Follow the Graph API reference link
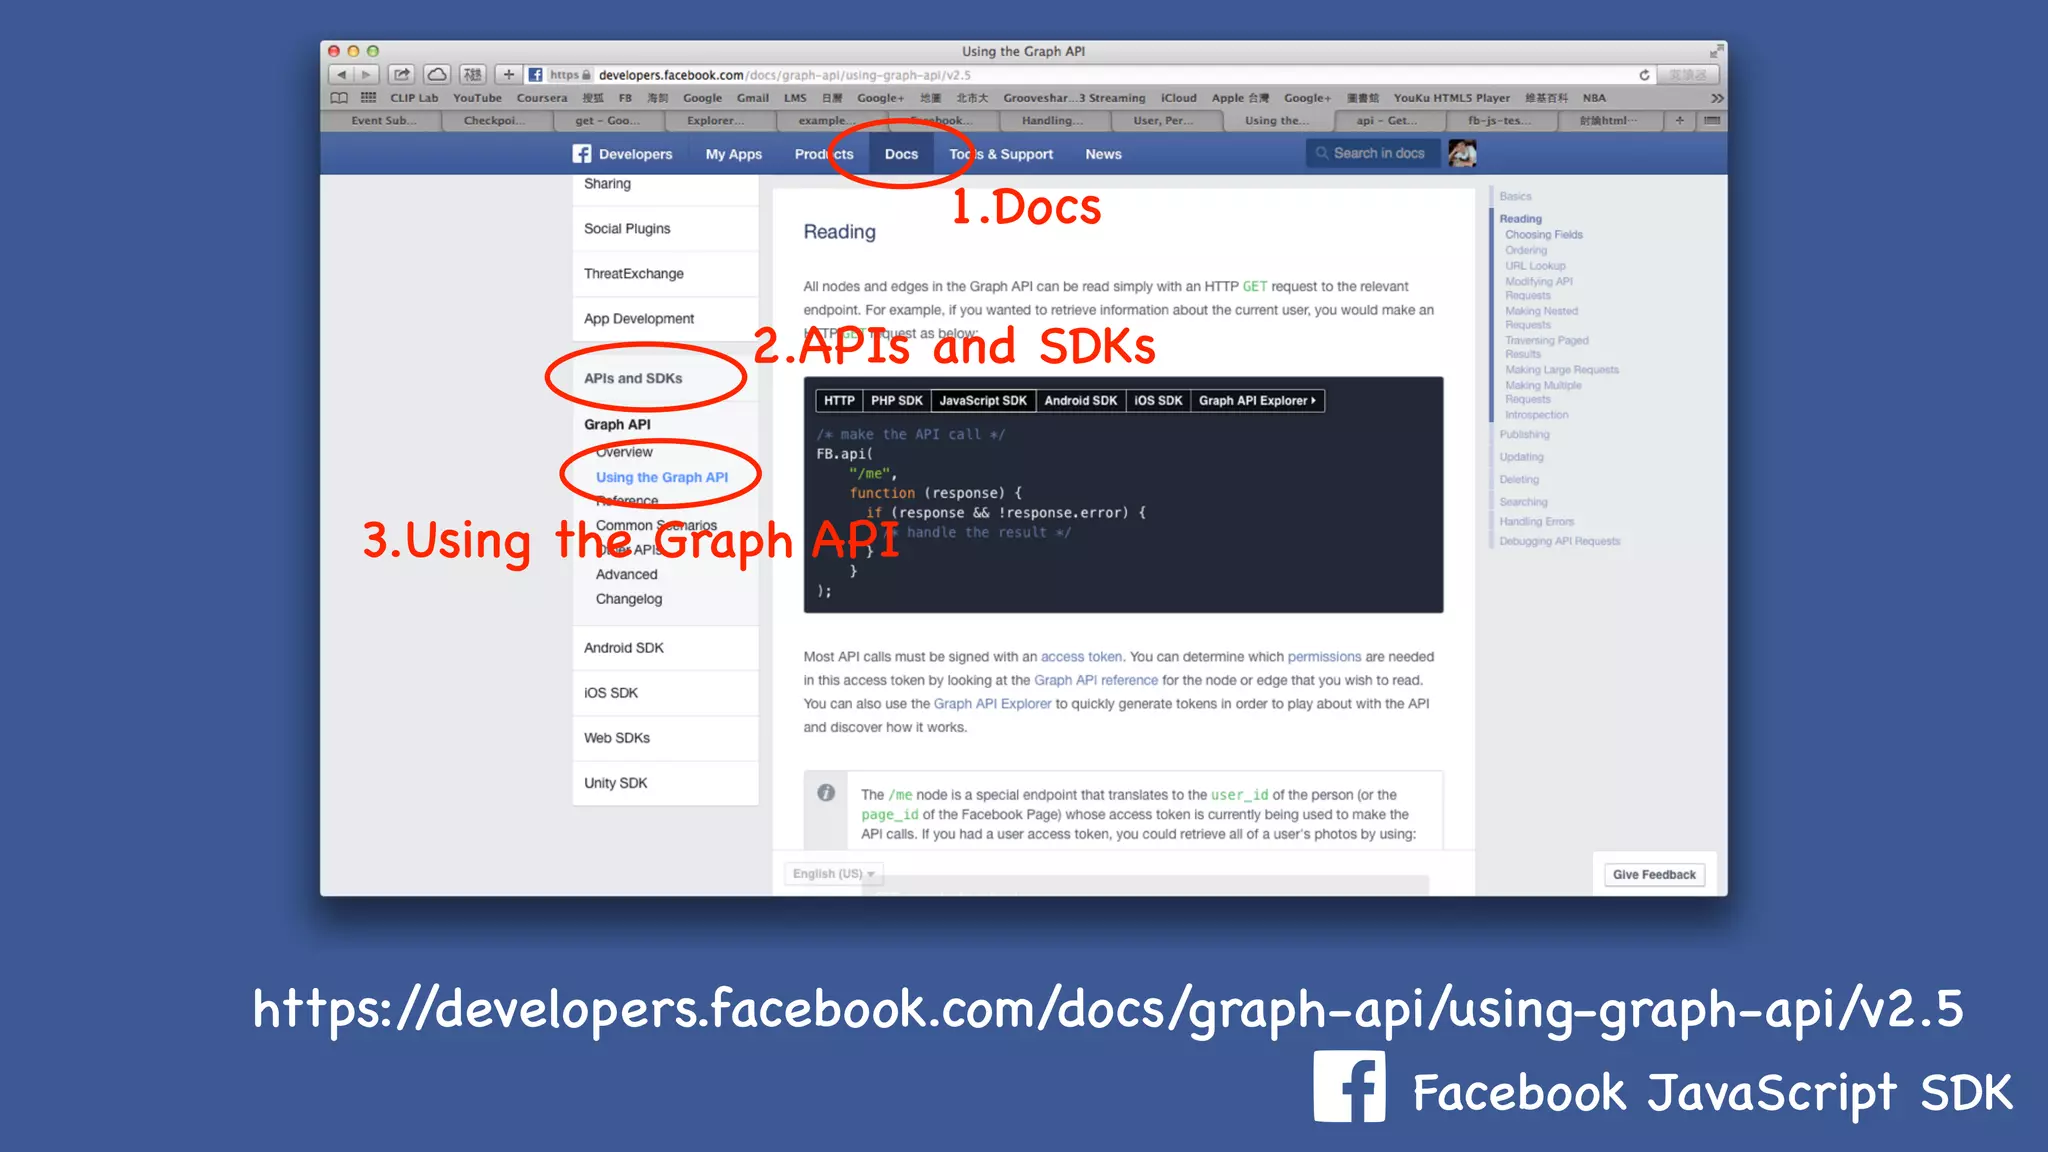Image resolution: width=2048 pixels, height=1152 pixels. pyautogui.click(x=1095, y=681)
